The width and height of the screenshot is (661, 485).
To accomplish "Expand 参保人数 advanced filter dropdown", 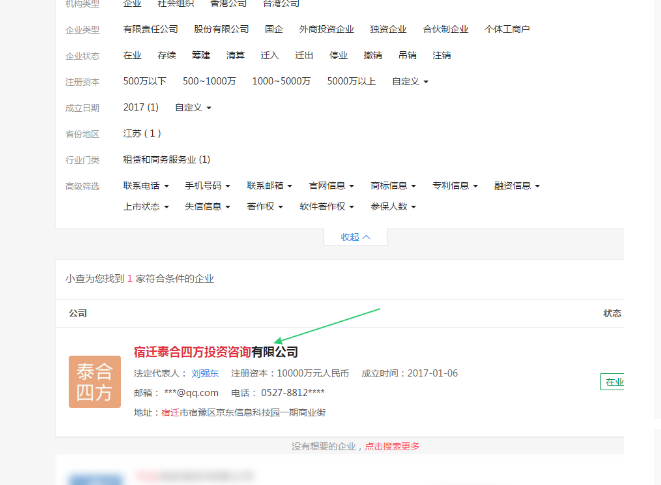I will pyautogui.click(x=393, y=207).
